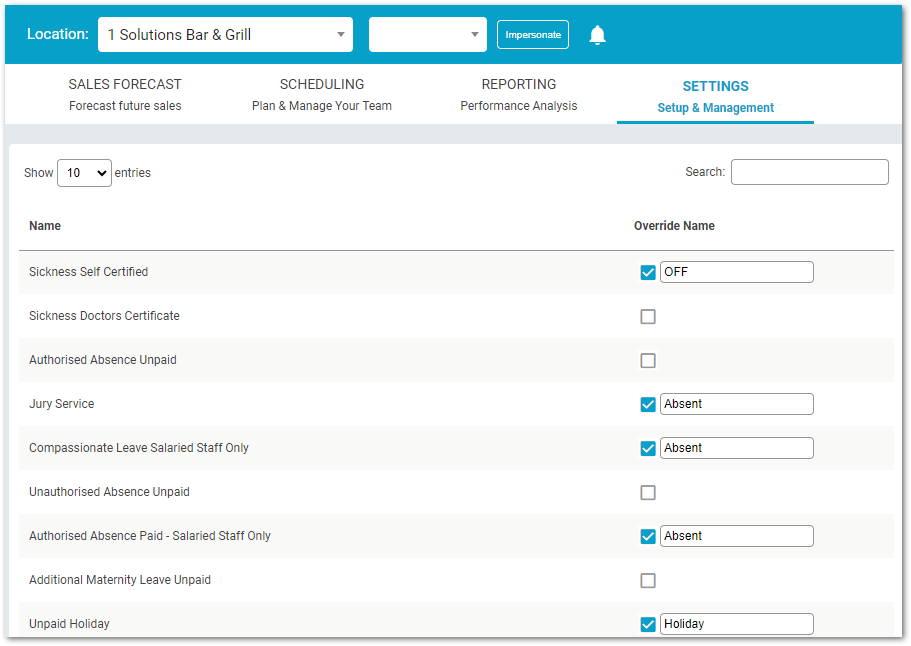
Task: Sort the table by Name column header
Action: click(x=45, y=226)
